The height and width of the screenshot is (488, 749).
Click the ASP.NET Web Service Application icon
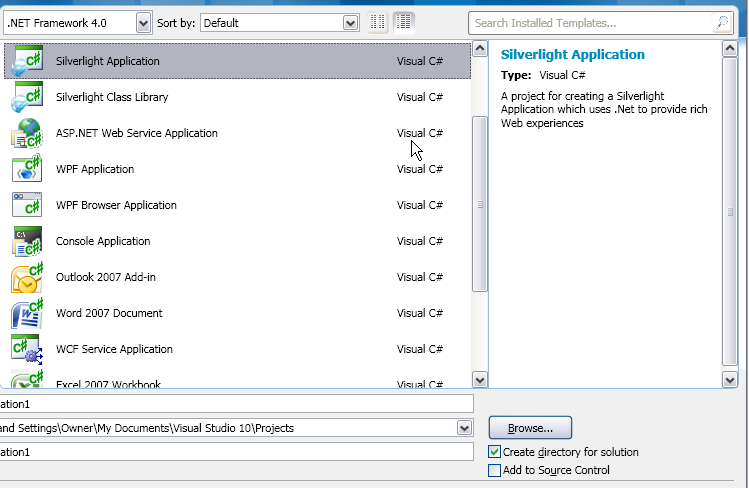pos(27,133)
